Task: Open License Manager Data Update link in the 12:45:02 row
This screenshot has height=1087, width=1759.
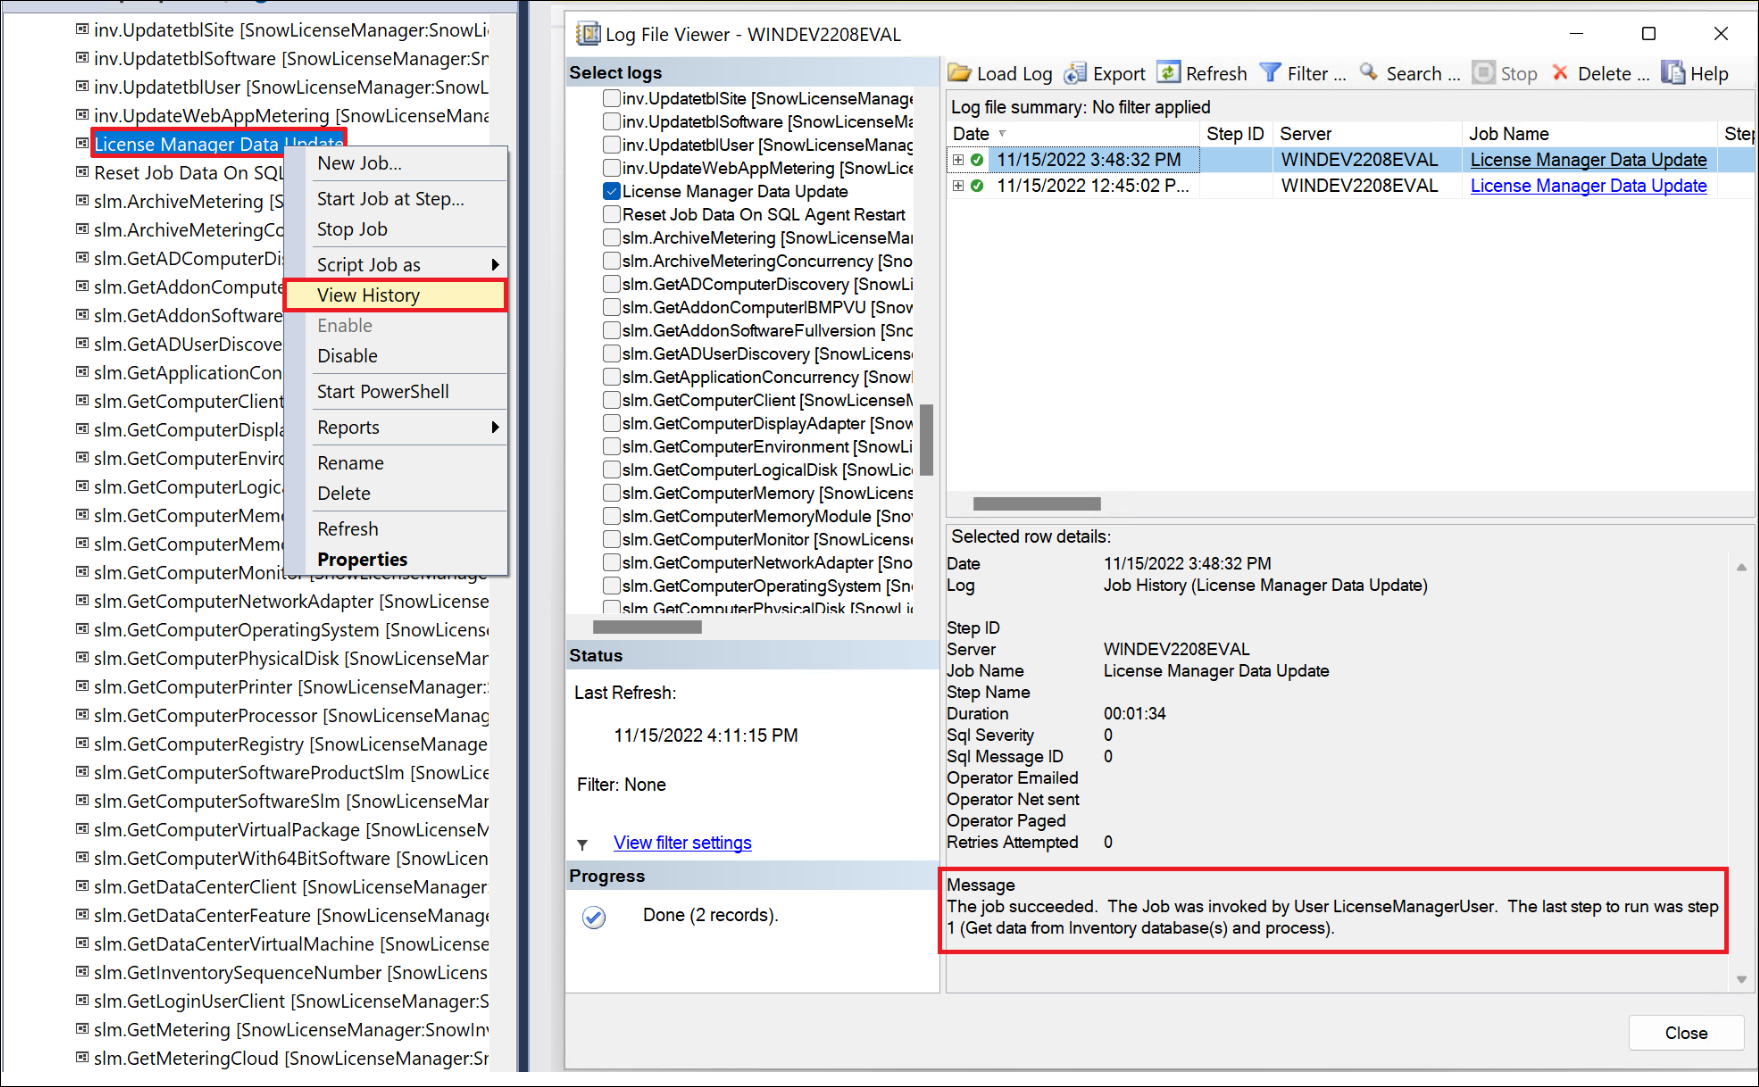Action: [x=1588, y=185]
